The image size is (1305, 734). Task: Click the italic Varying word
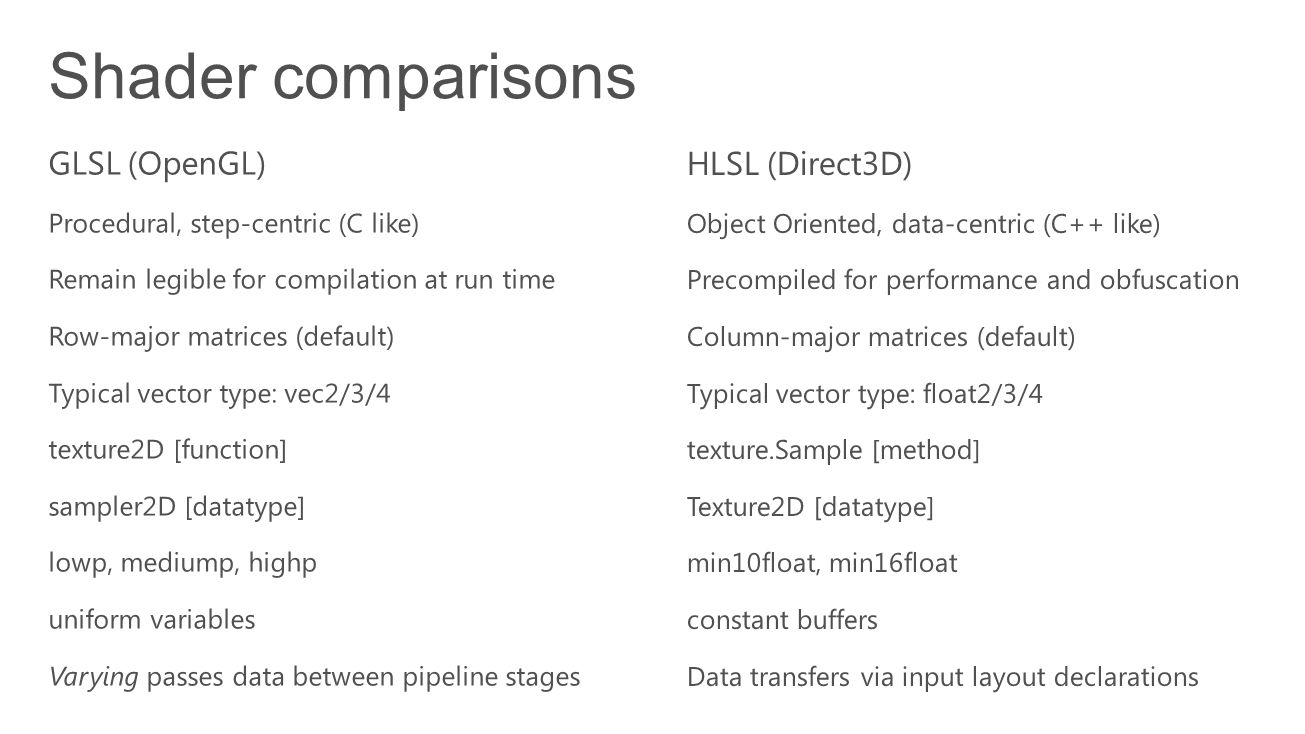tap(93, 677)
